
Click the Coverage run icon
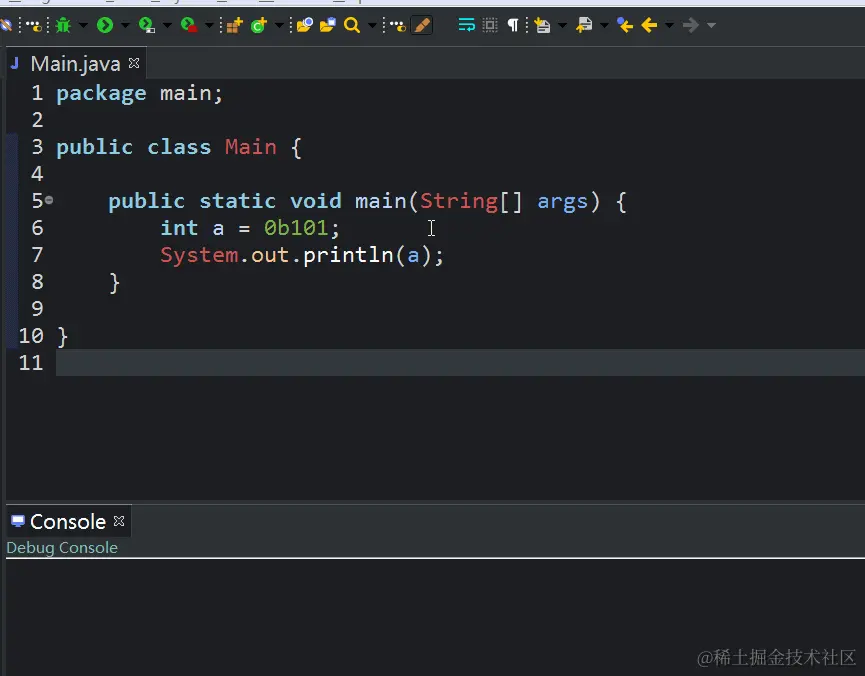tap(146, 25)
